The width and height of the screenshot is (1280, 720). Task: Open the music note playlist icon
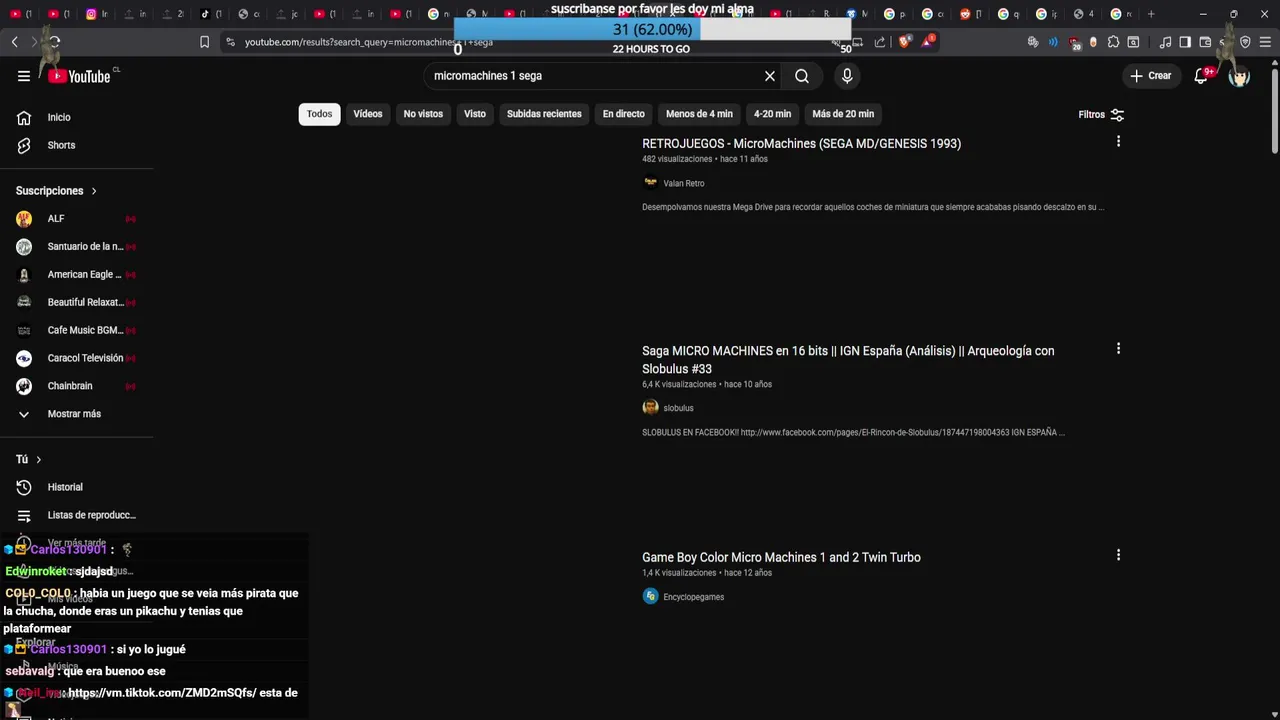click(1165, 42)
